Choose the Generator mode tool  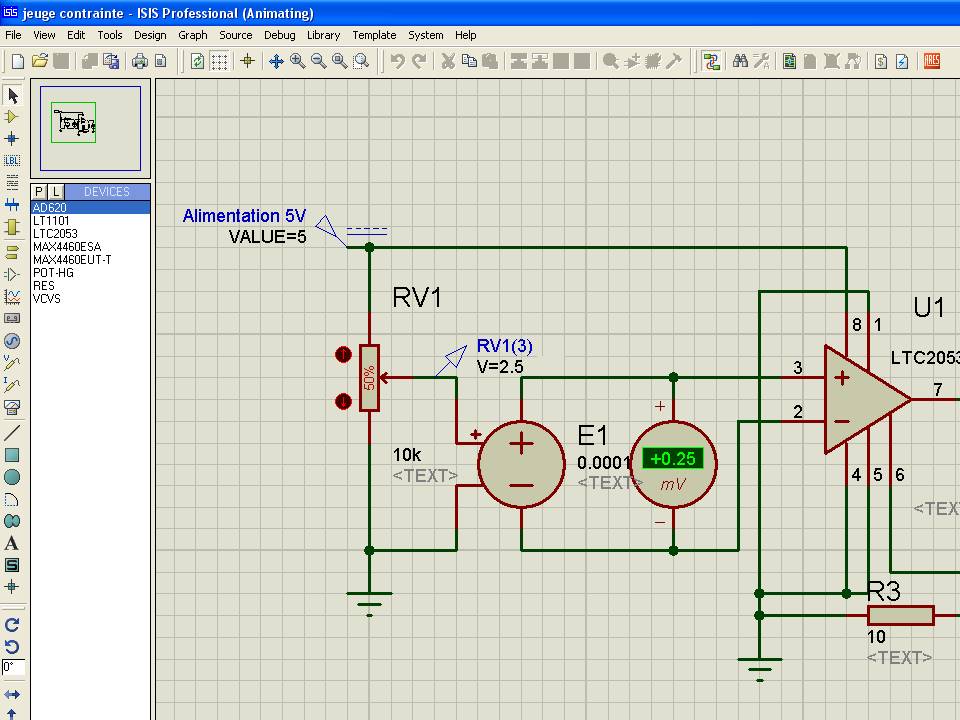tap(12, 341)
